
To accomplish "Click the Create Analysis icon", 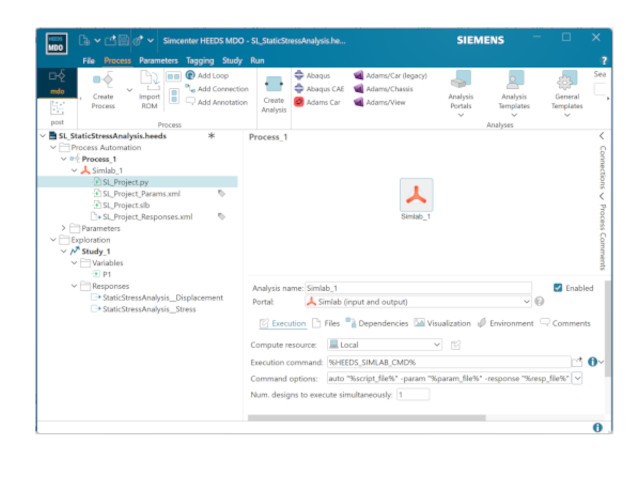I will pos(273,84).
